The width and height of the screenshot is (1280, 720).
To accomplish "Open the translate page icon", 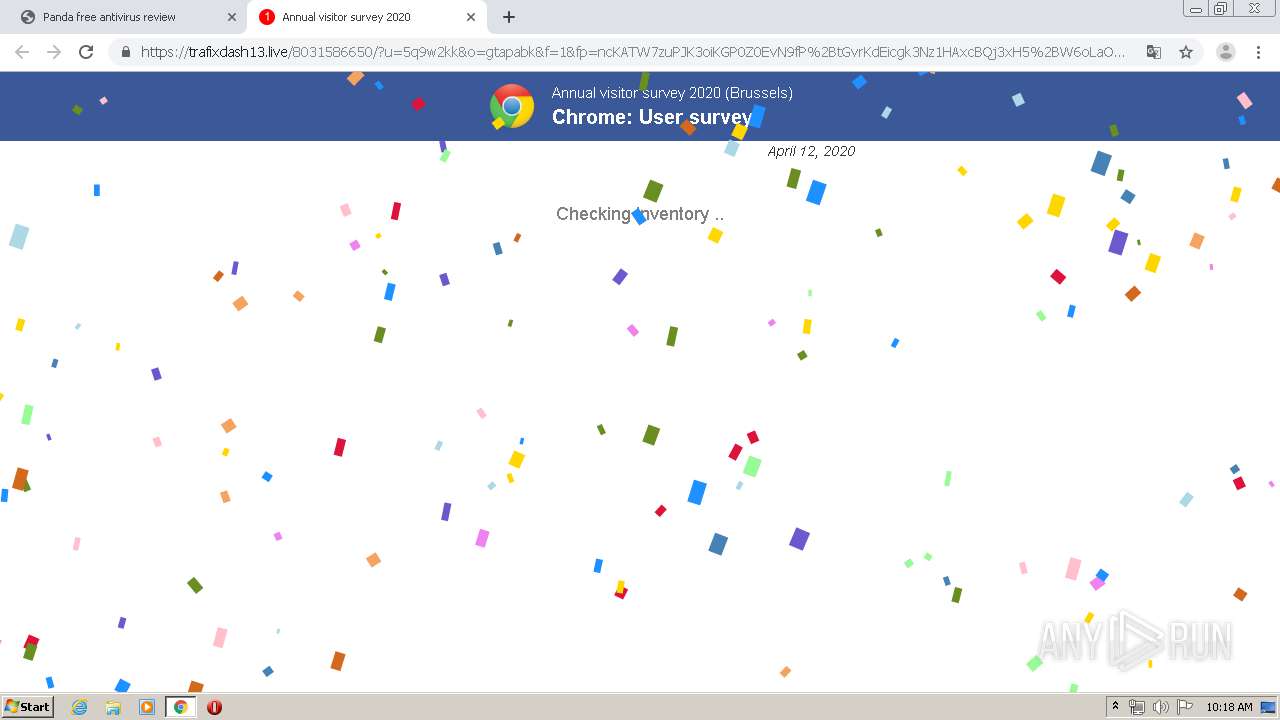I will pyautogui.click(x=1154, y=52).
